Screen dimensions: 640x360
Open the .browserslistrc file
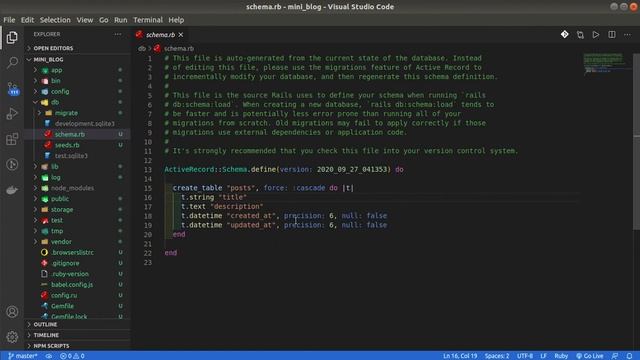point(78,252)
